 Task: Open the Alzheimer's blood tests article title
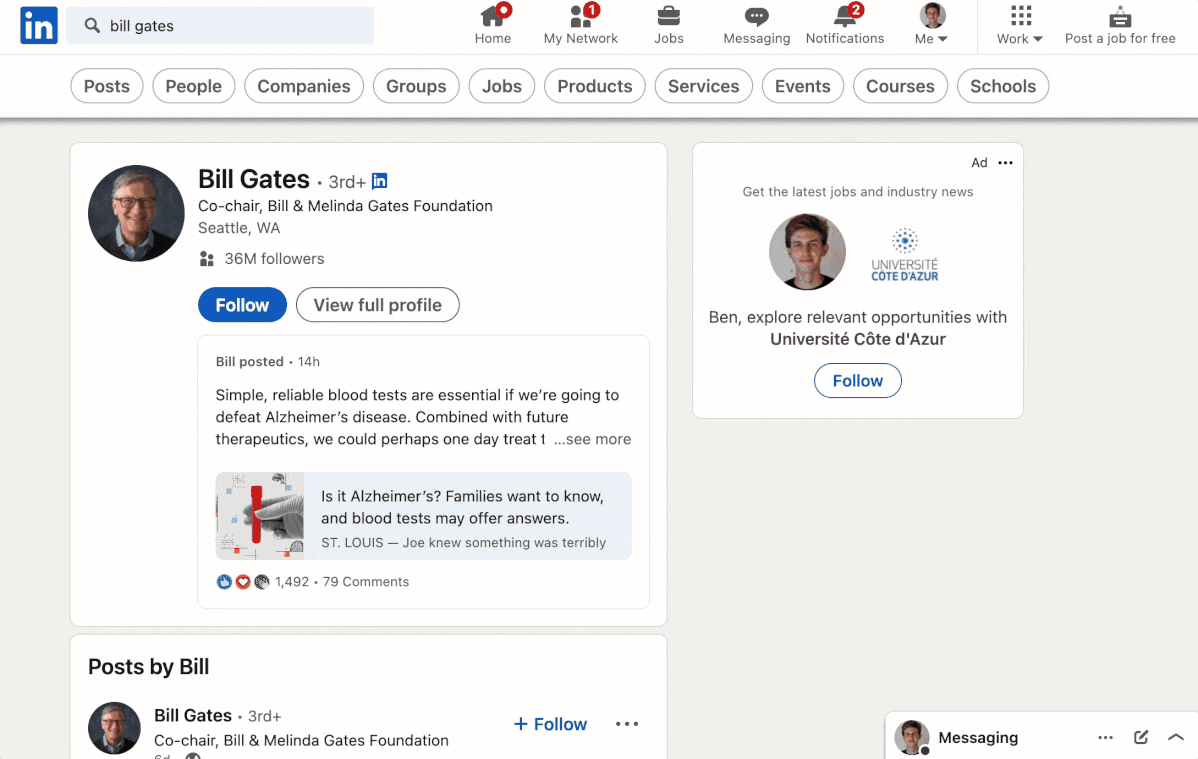pyautogui.click(x=462, y=507)
